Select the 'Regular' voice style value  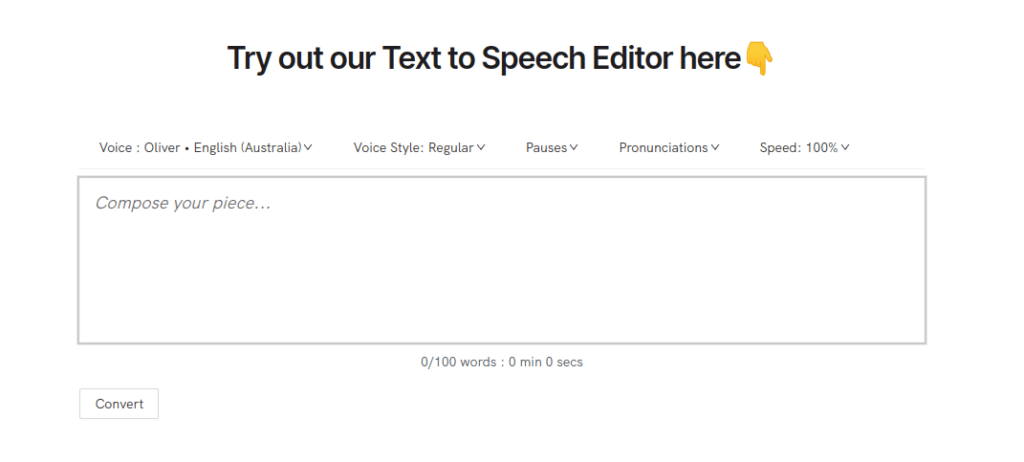[451, 148]
